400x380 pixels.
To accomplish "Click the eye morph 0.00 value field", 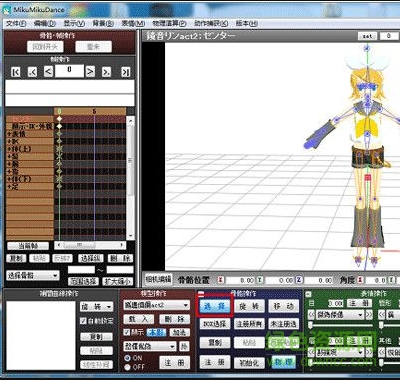I will point(335,303).
